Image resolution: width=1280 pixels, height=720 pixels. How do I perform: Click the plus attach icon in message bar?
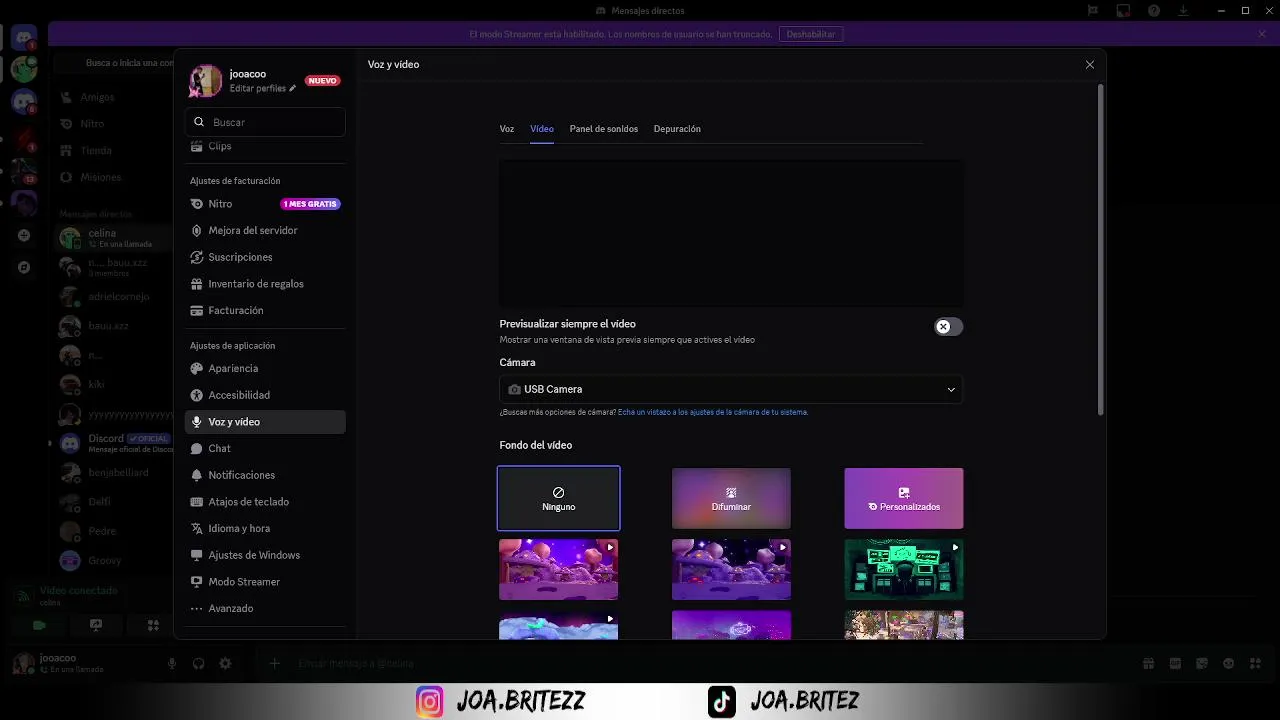pos(274,663)
